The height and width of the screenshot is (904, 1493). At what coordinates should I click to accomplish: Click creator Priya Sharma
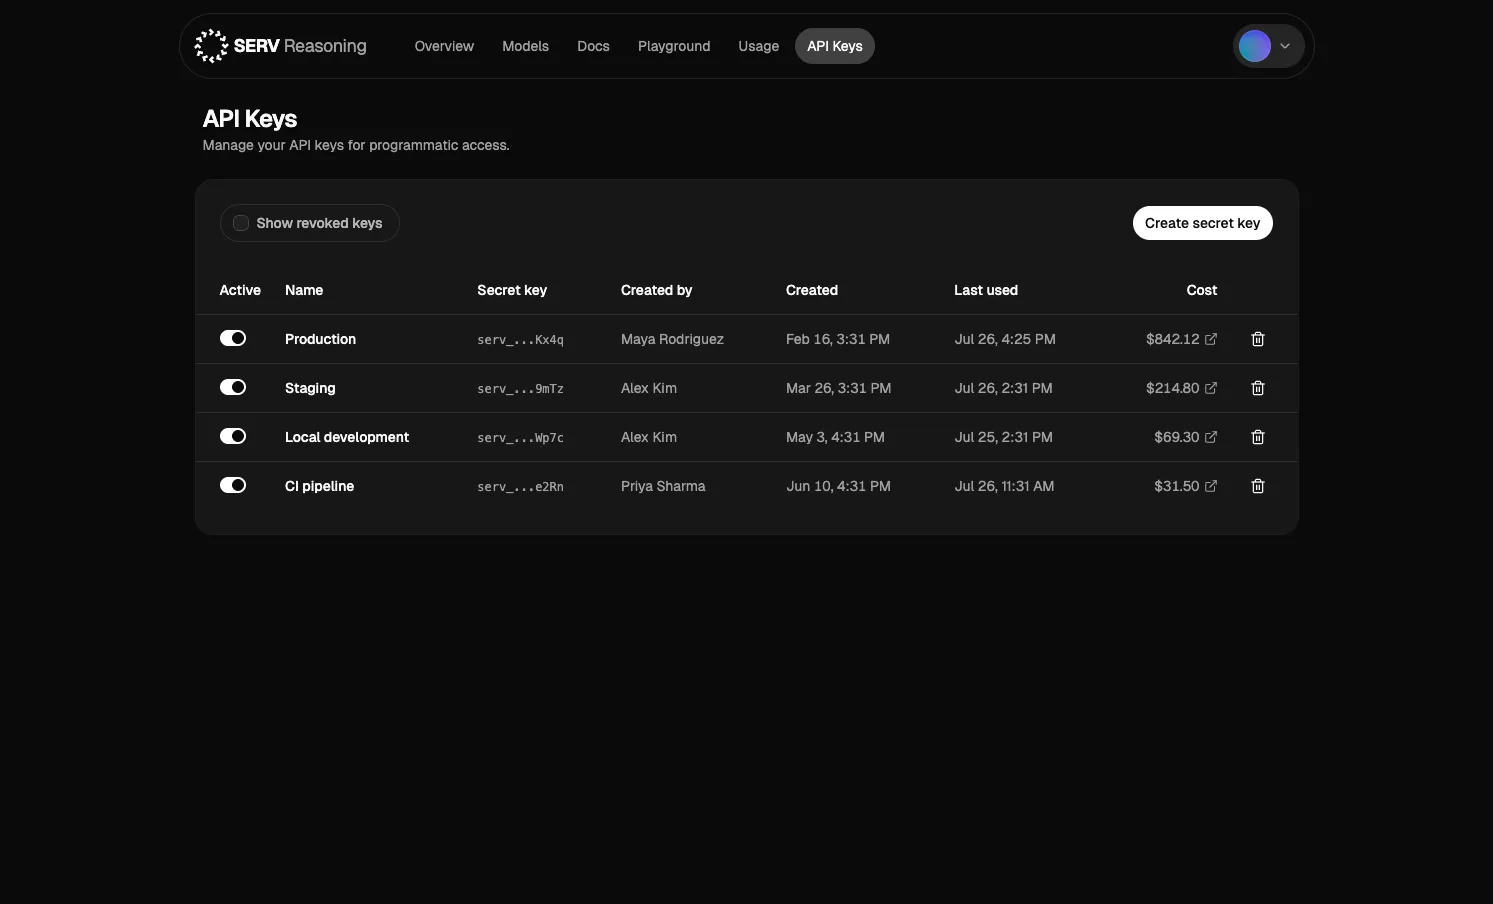663,486
